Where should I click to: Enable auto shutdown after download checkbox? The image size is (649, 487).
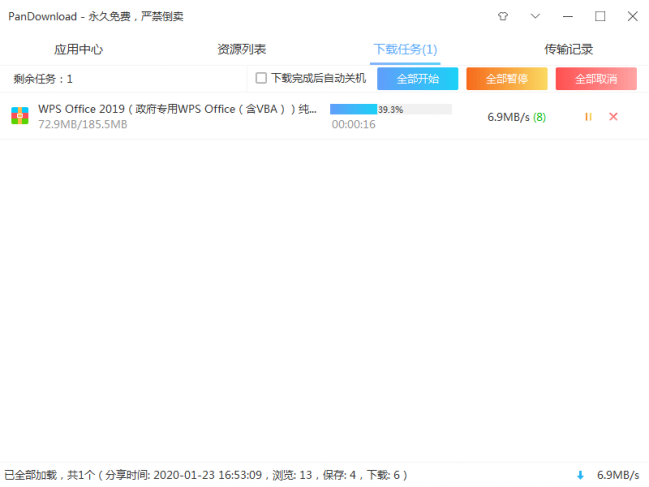pyautogui.click(x=261, y=78)
